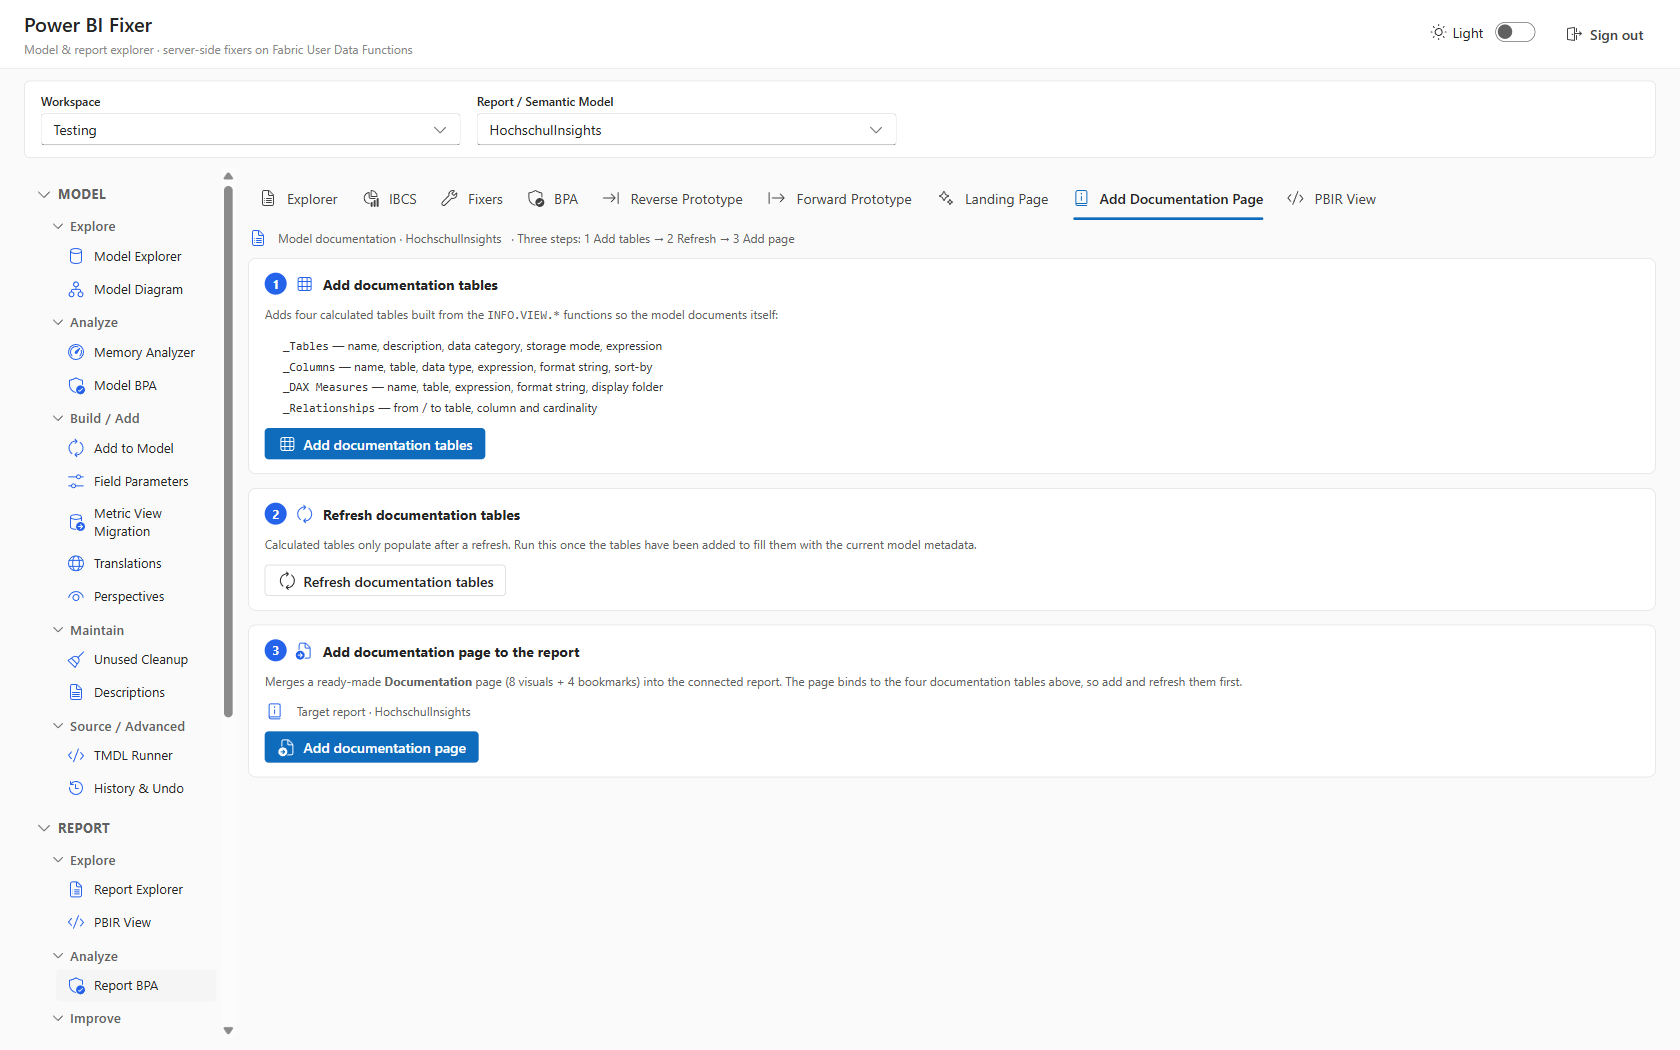The height and width of the screenshot is (1050, 1680).
Task: Switch to the BPA tab
Action: coord(553,199)
